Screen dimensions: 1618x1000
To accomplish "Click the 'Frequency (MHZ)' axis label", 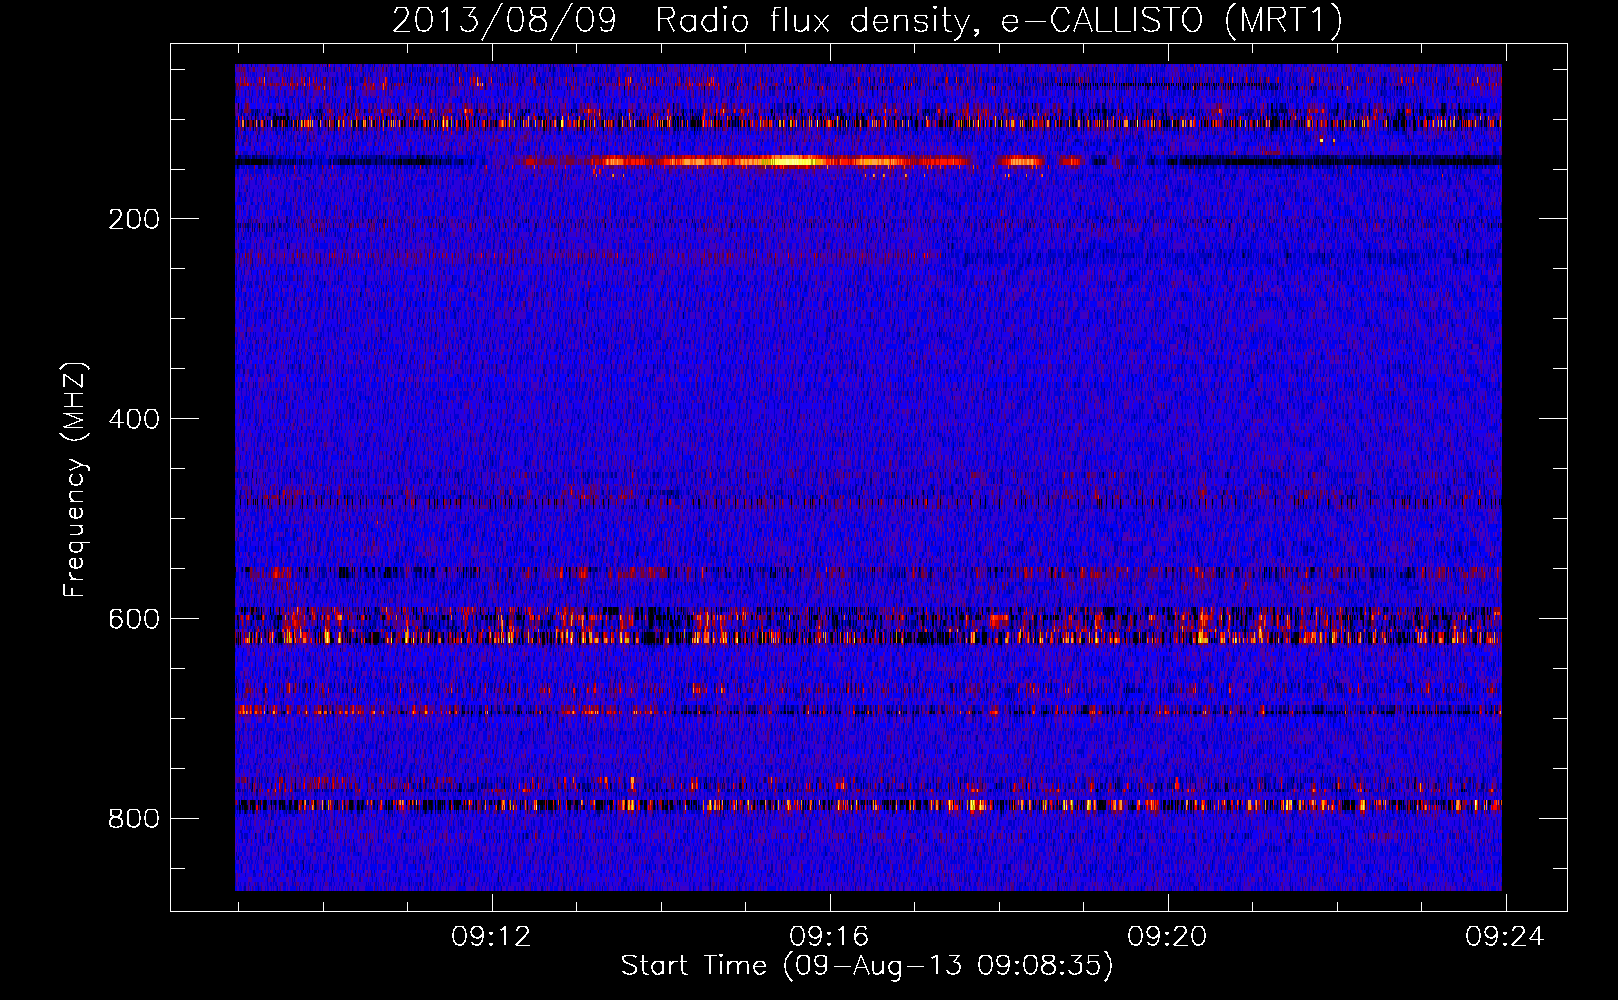I will click(75, 480).
